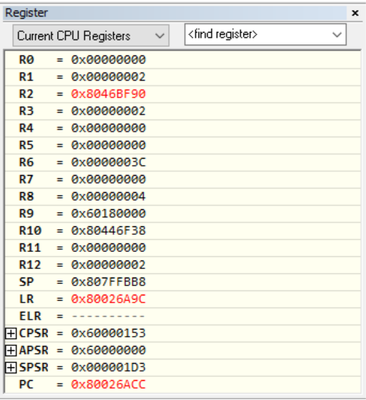Select the SP value 0x807FFBB8
This screenshot has width=366, height=400.
point(108,282)
